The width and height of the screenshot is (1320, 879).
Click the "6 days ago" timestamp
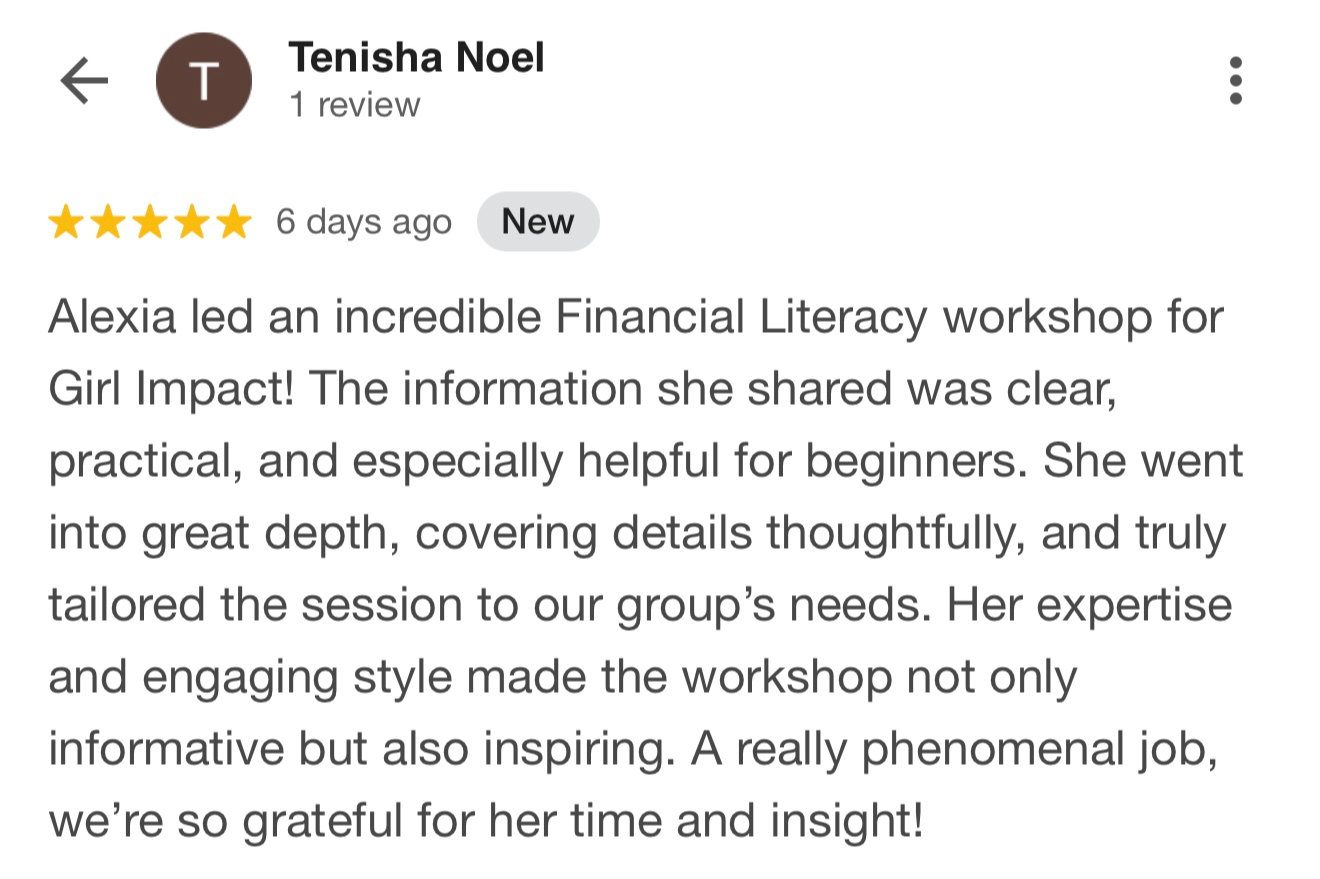tap(364, 222)
